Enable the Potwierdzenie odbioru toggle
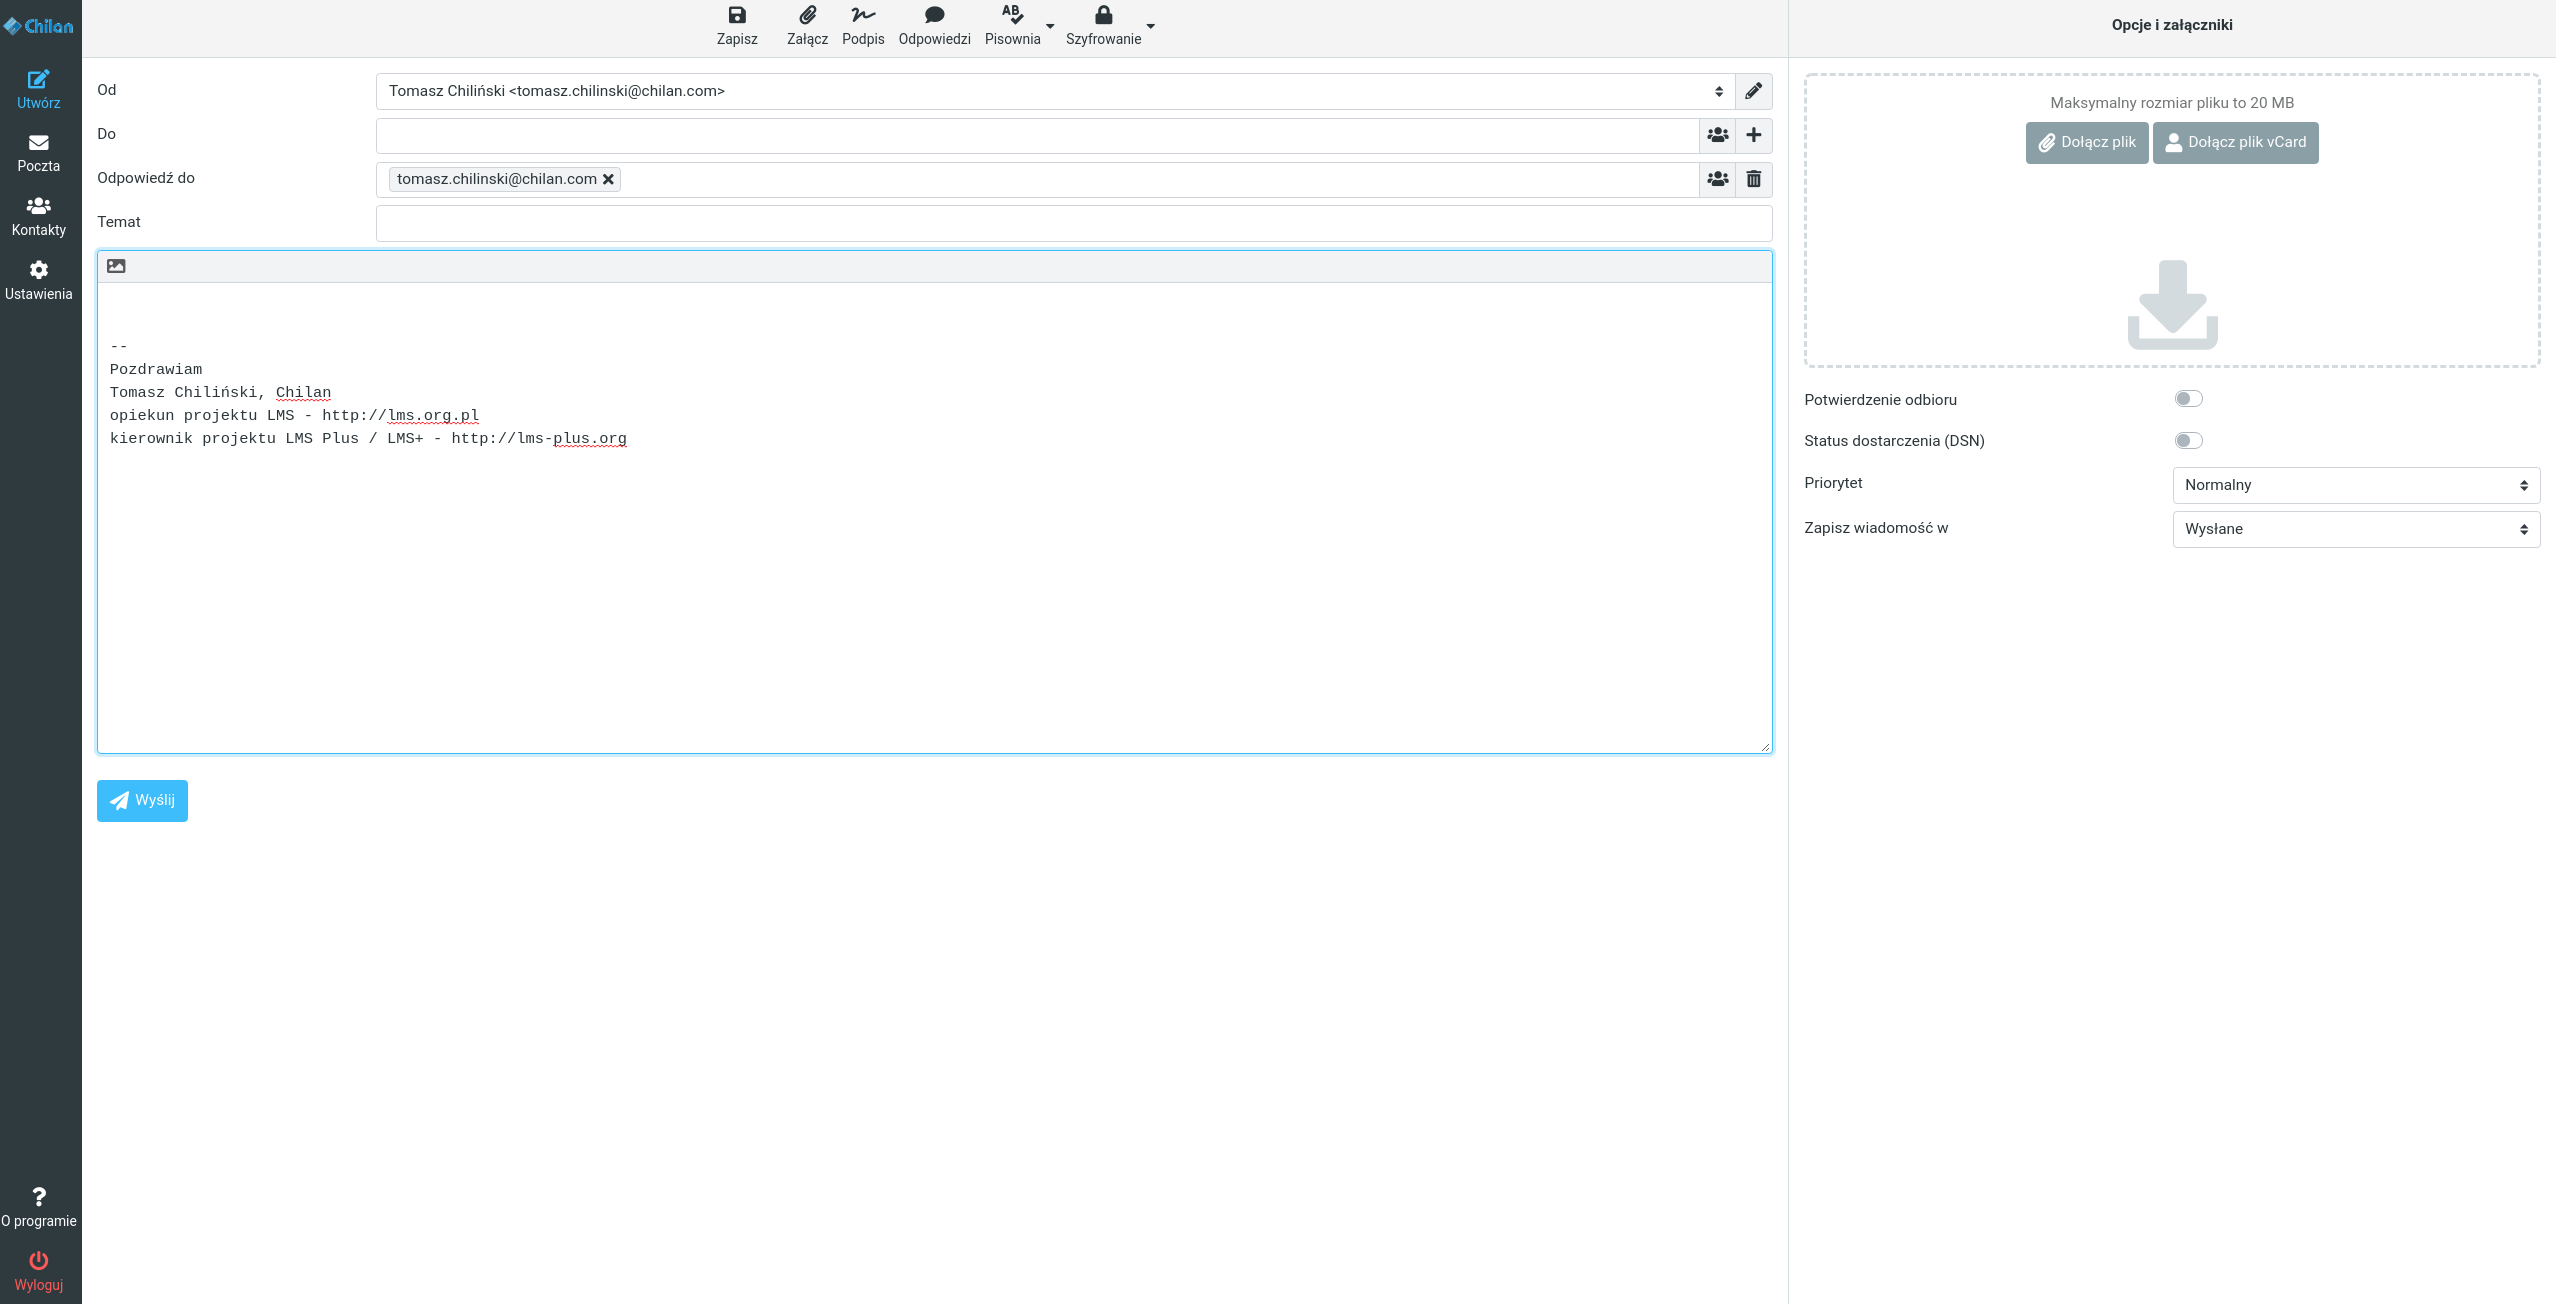The width and height of the screenshot is (2556, 1304). point(2189,398)
